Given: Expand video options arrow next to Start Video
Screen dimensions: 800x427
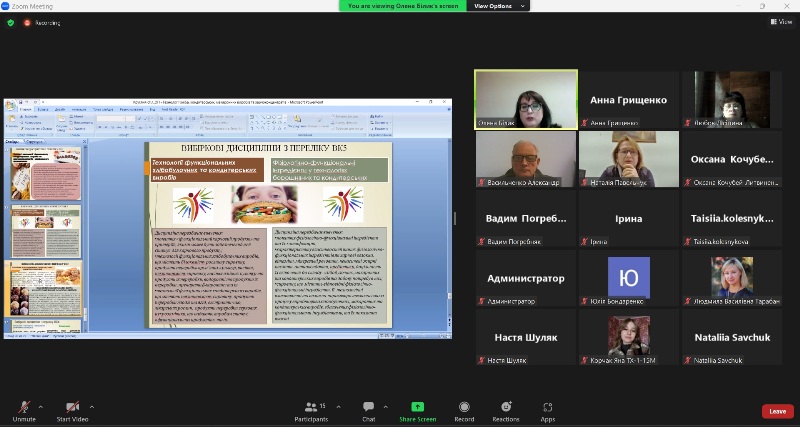Looking at the screenshot, I should [93, 406].
